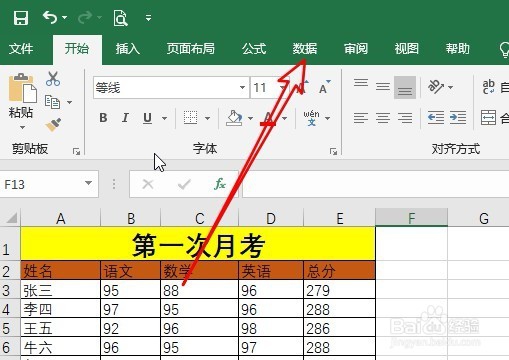Click the Center align icon

tap(383, 118)
